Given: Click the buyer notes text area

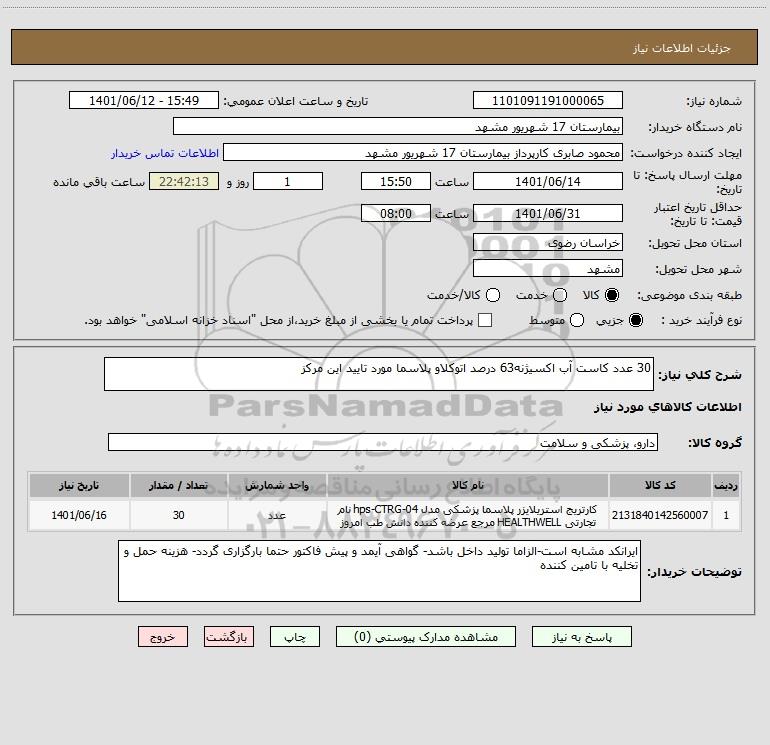Looking at the screenshot, I should [379, 571].
